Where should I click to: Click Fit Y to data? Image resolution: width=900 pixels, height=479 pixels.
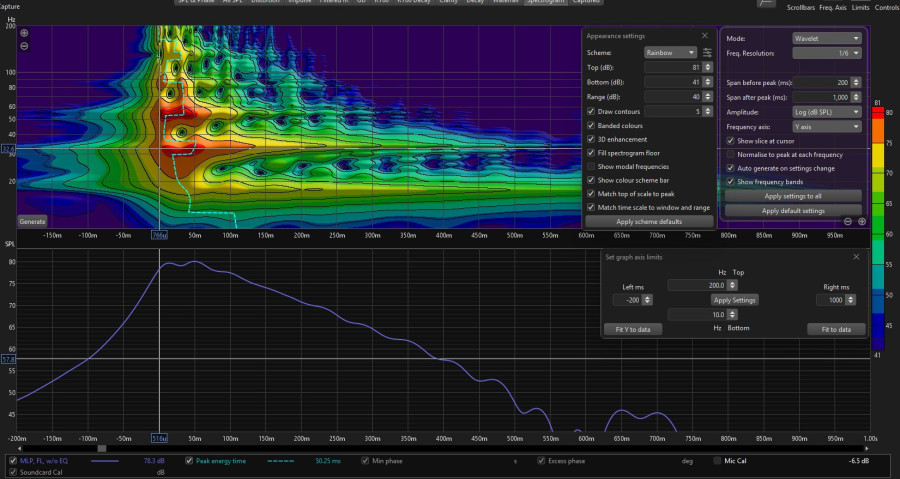click(633, 329)
